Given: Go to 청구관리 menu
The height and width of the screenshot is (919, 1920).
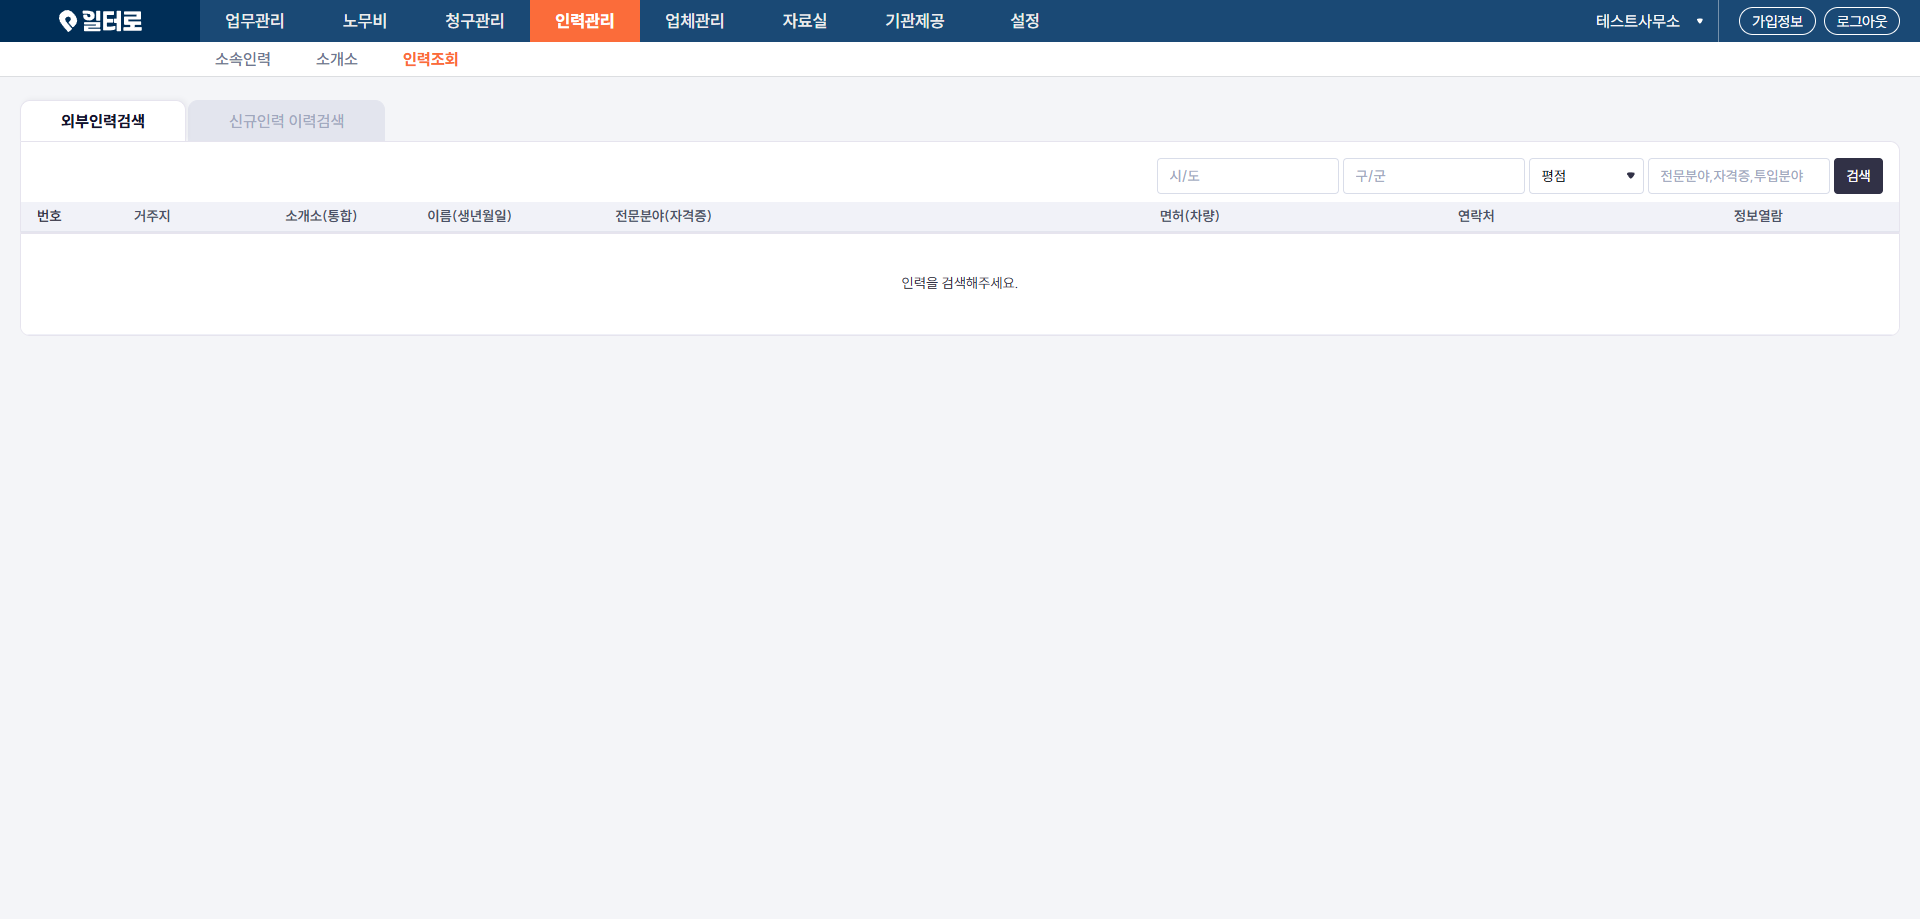Looking at the screenshot, I should coord(475,21).
